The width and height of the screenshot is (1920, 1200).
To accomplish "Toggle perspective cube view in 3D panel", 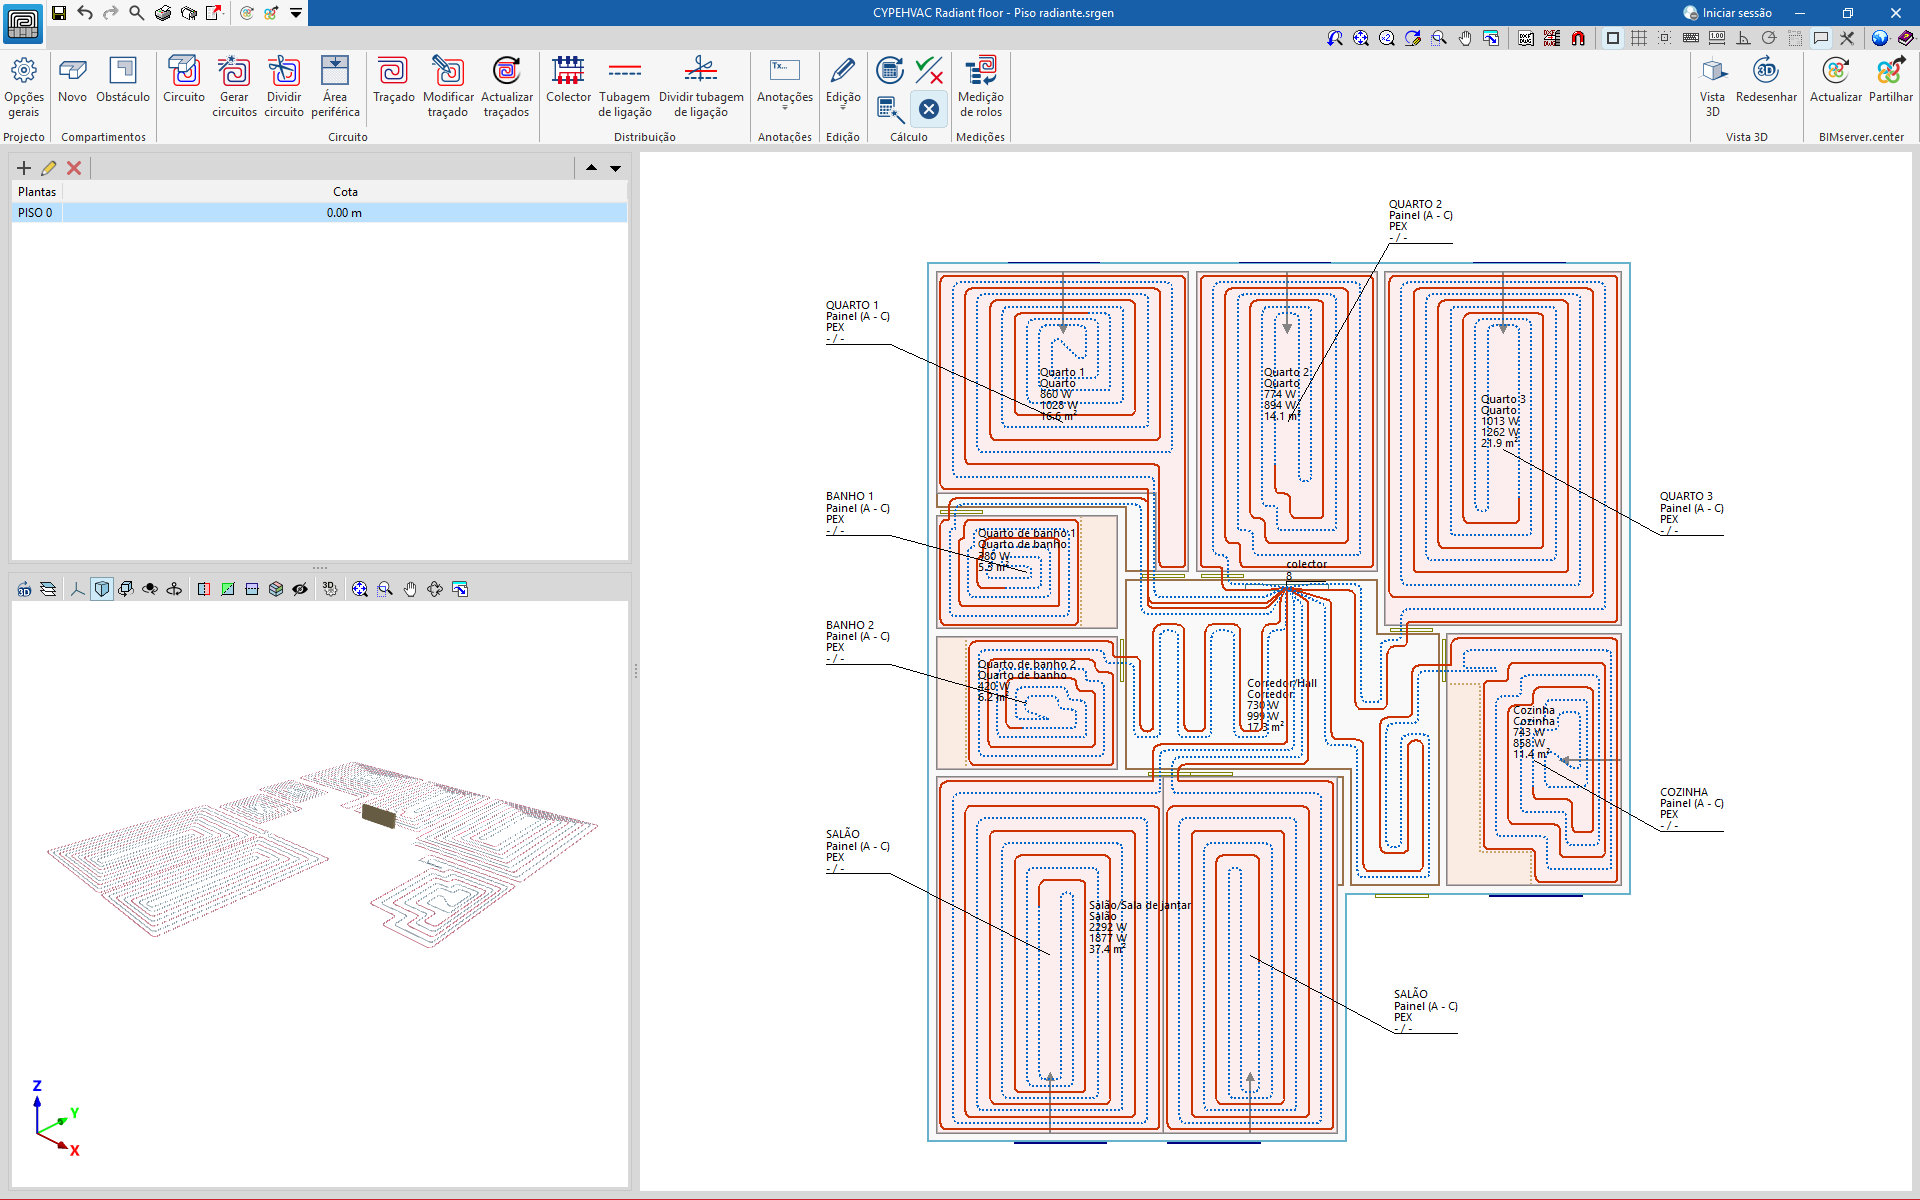I will click(102, 589).
